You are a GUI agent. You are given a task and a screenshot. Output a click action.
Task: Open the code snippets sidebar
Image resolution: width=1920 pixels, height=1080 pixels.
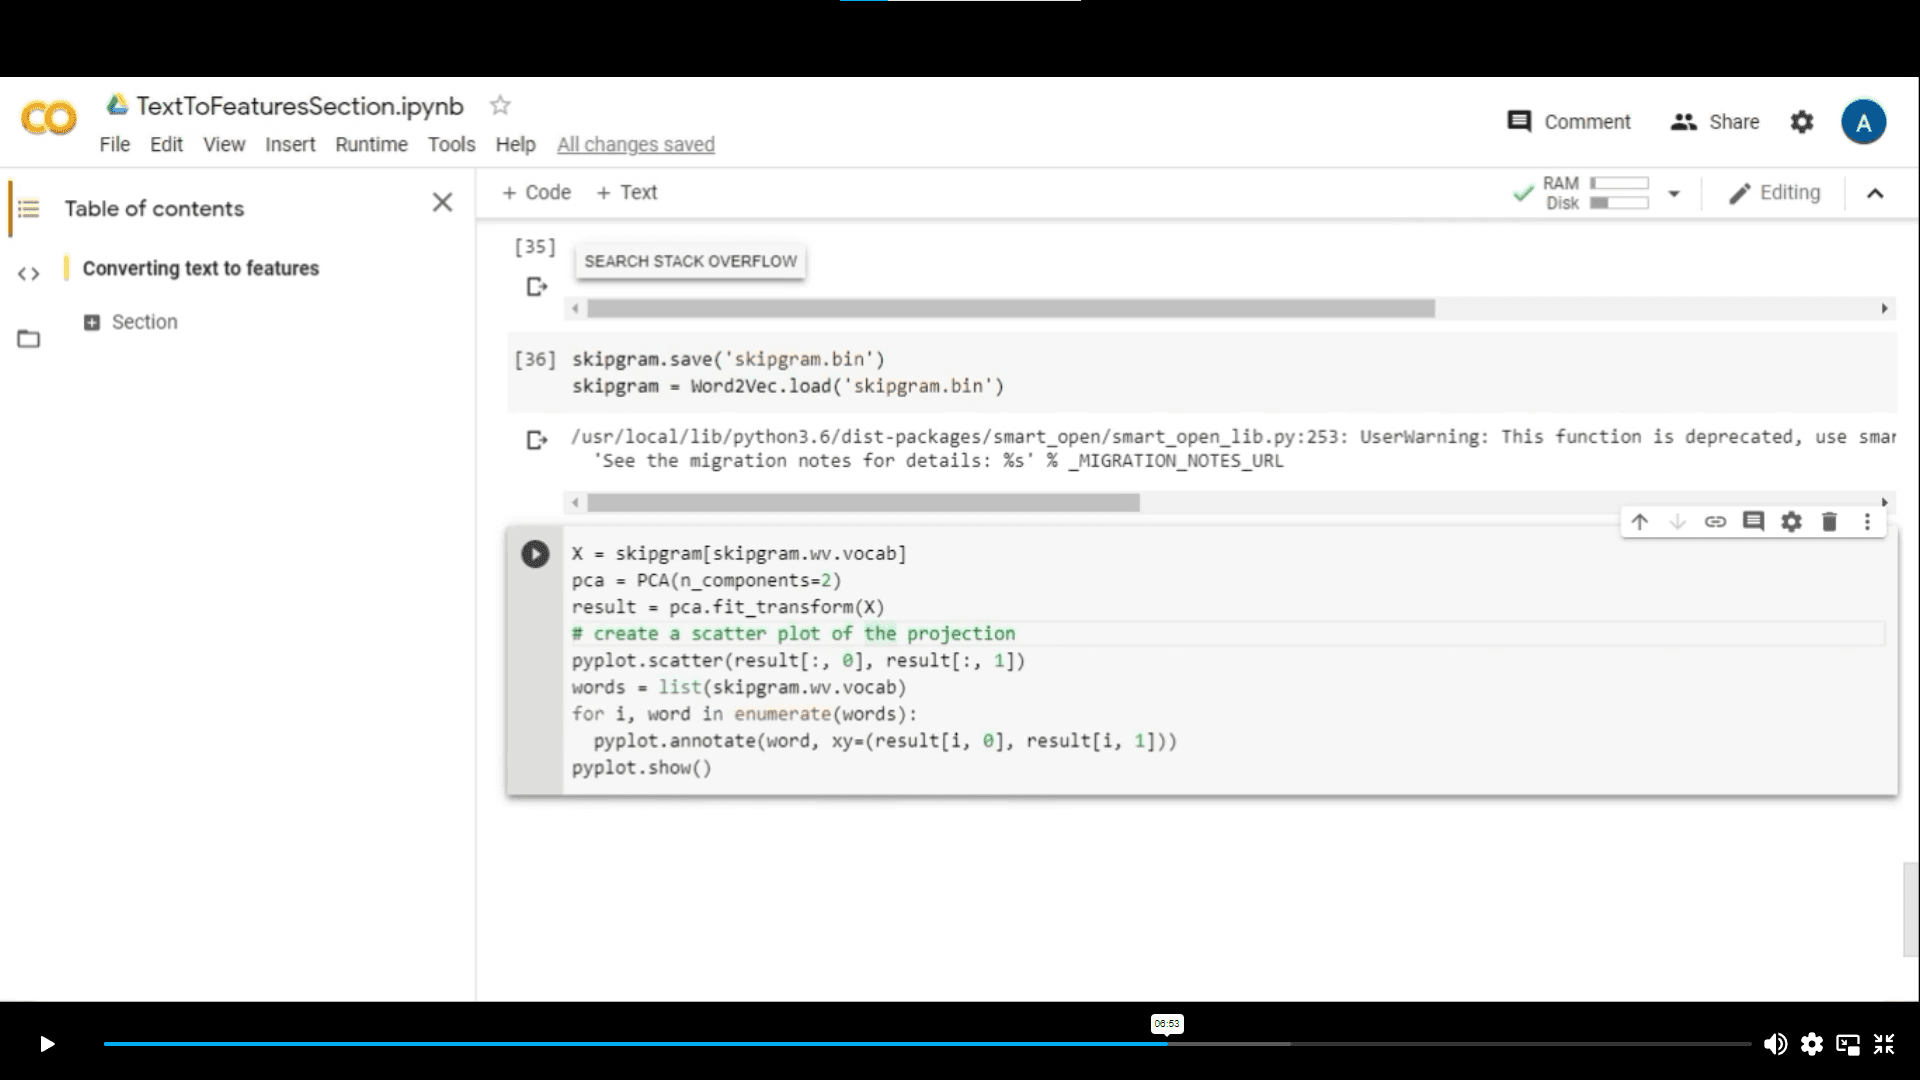(x=28, y=273)
